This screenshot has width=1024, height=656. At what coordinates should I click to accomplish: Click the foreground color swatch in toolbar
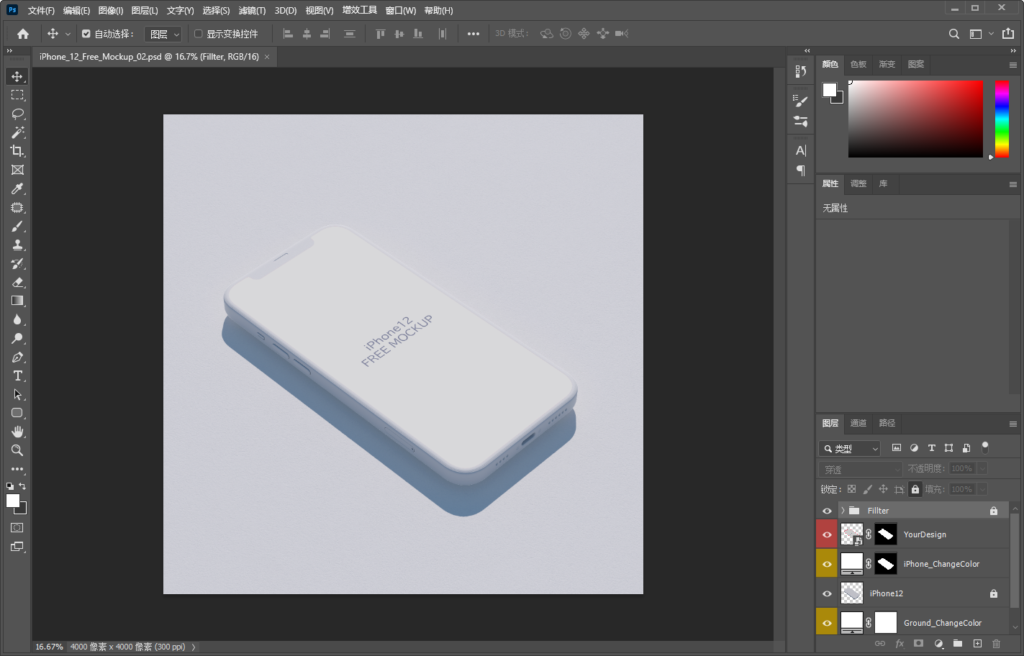12,500
